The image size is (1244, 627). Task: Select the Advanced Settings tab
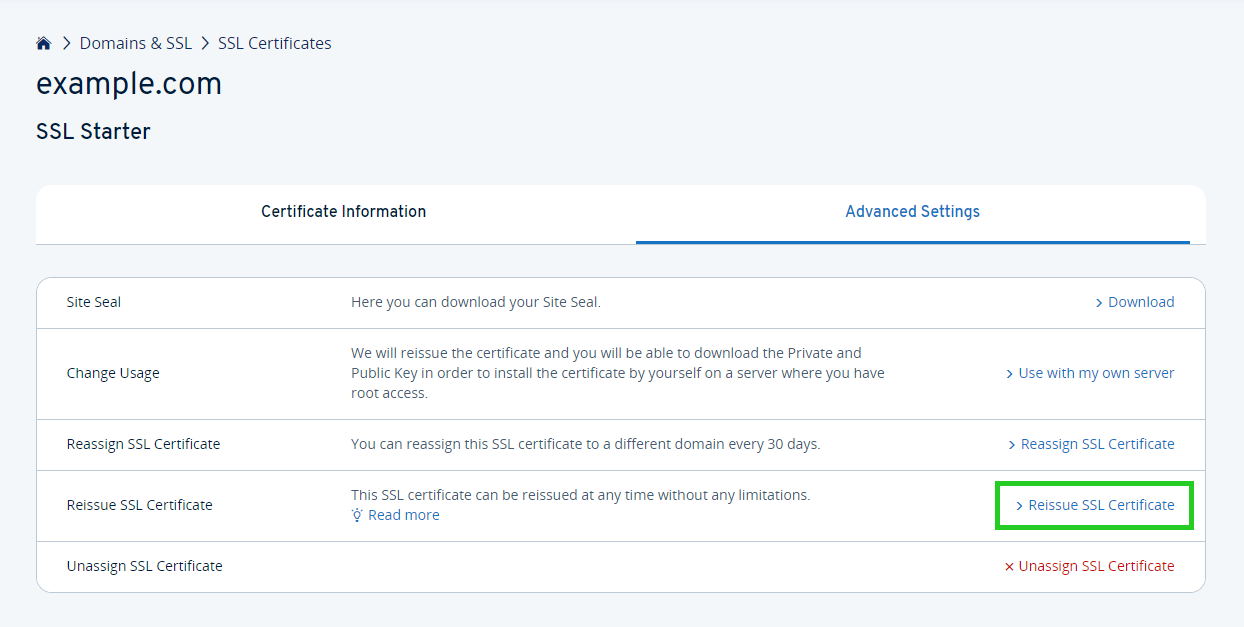(x=912, y=212)
